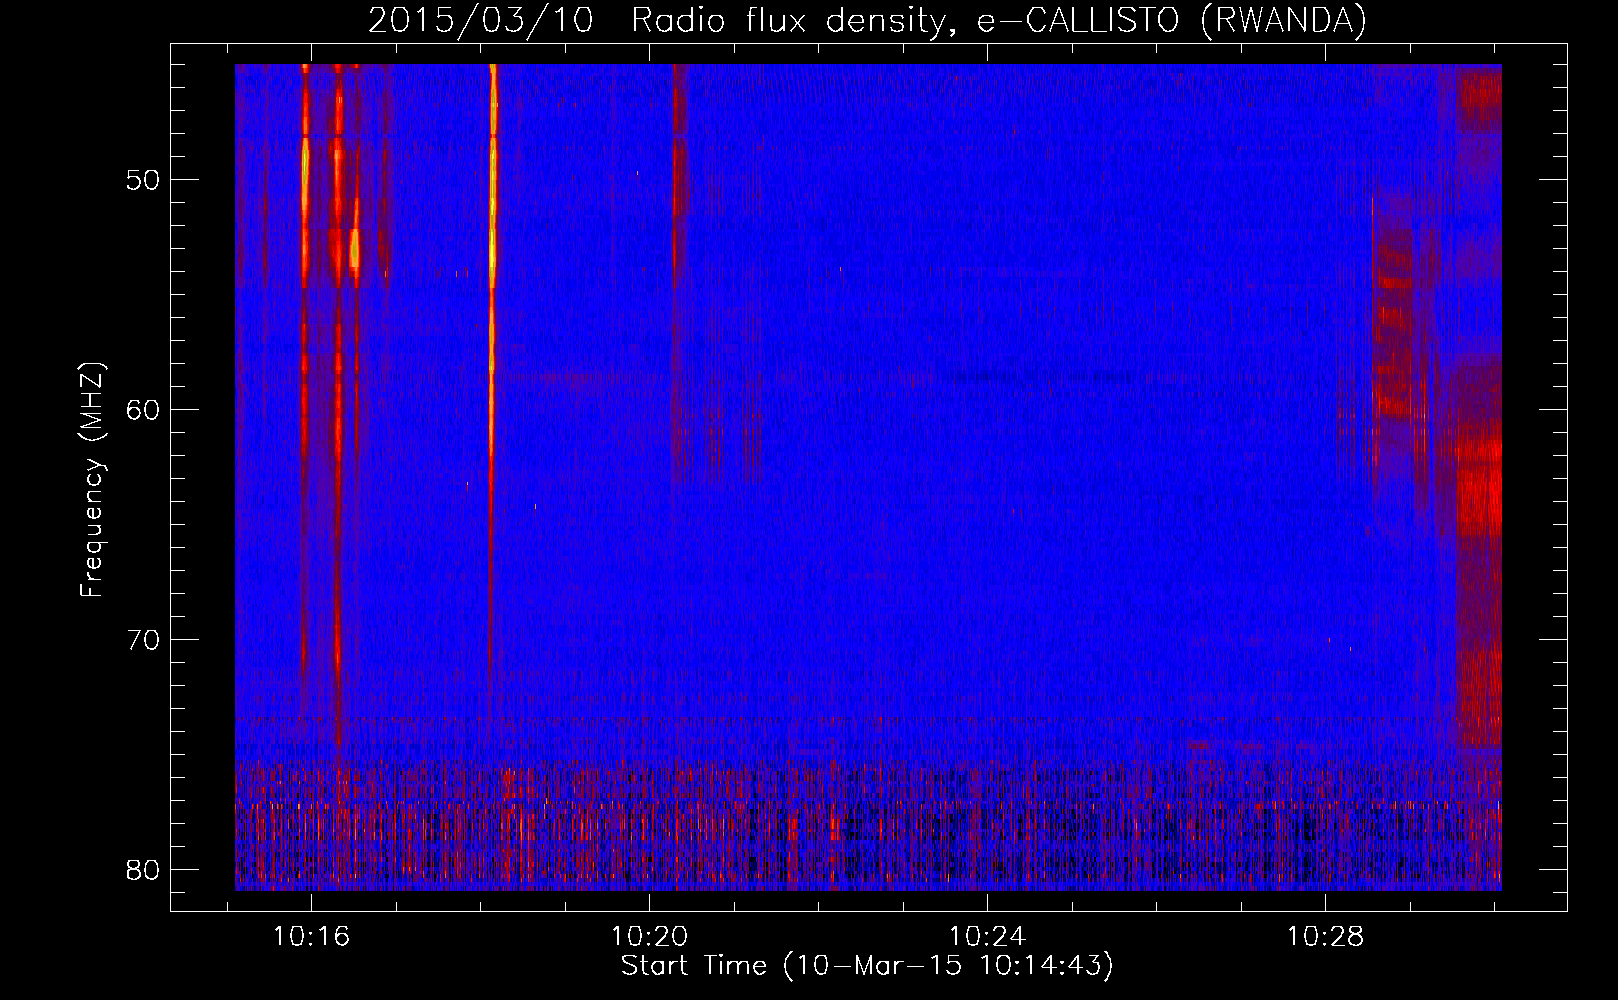
Task: Click the 50 MHz frequency tick label
Action: tap(144, 180)
